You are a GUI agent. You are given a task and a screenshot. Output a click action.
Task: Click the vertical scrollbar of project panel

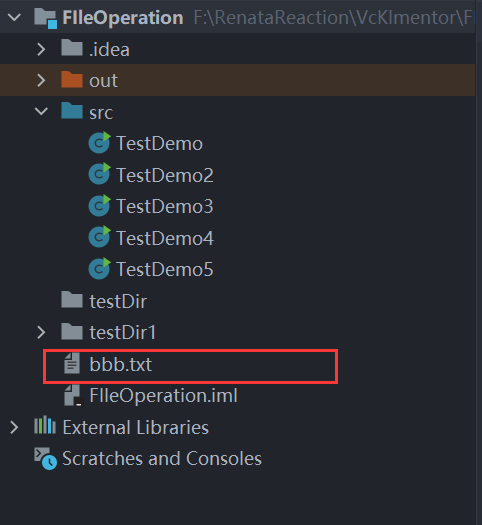479,262
